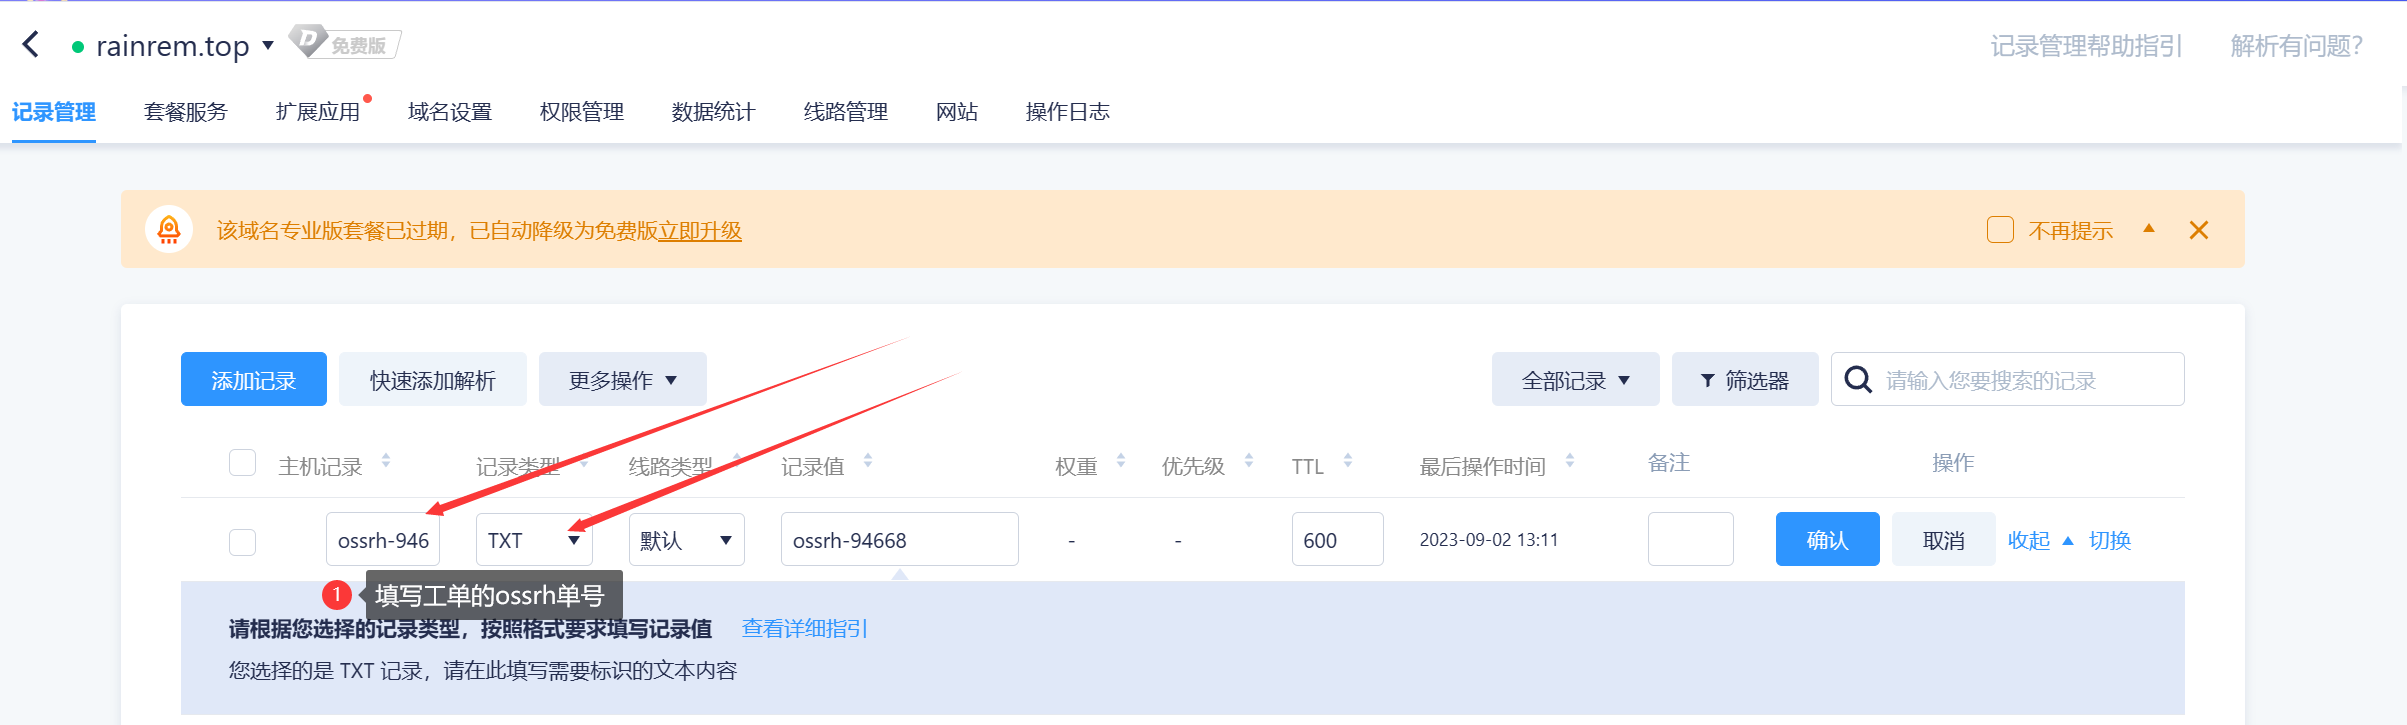
Task: Open the 操作日志 tab
Action: (x=1067, y=112)
